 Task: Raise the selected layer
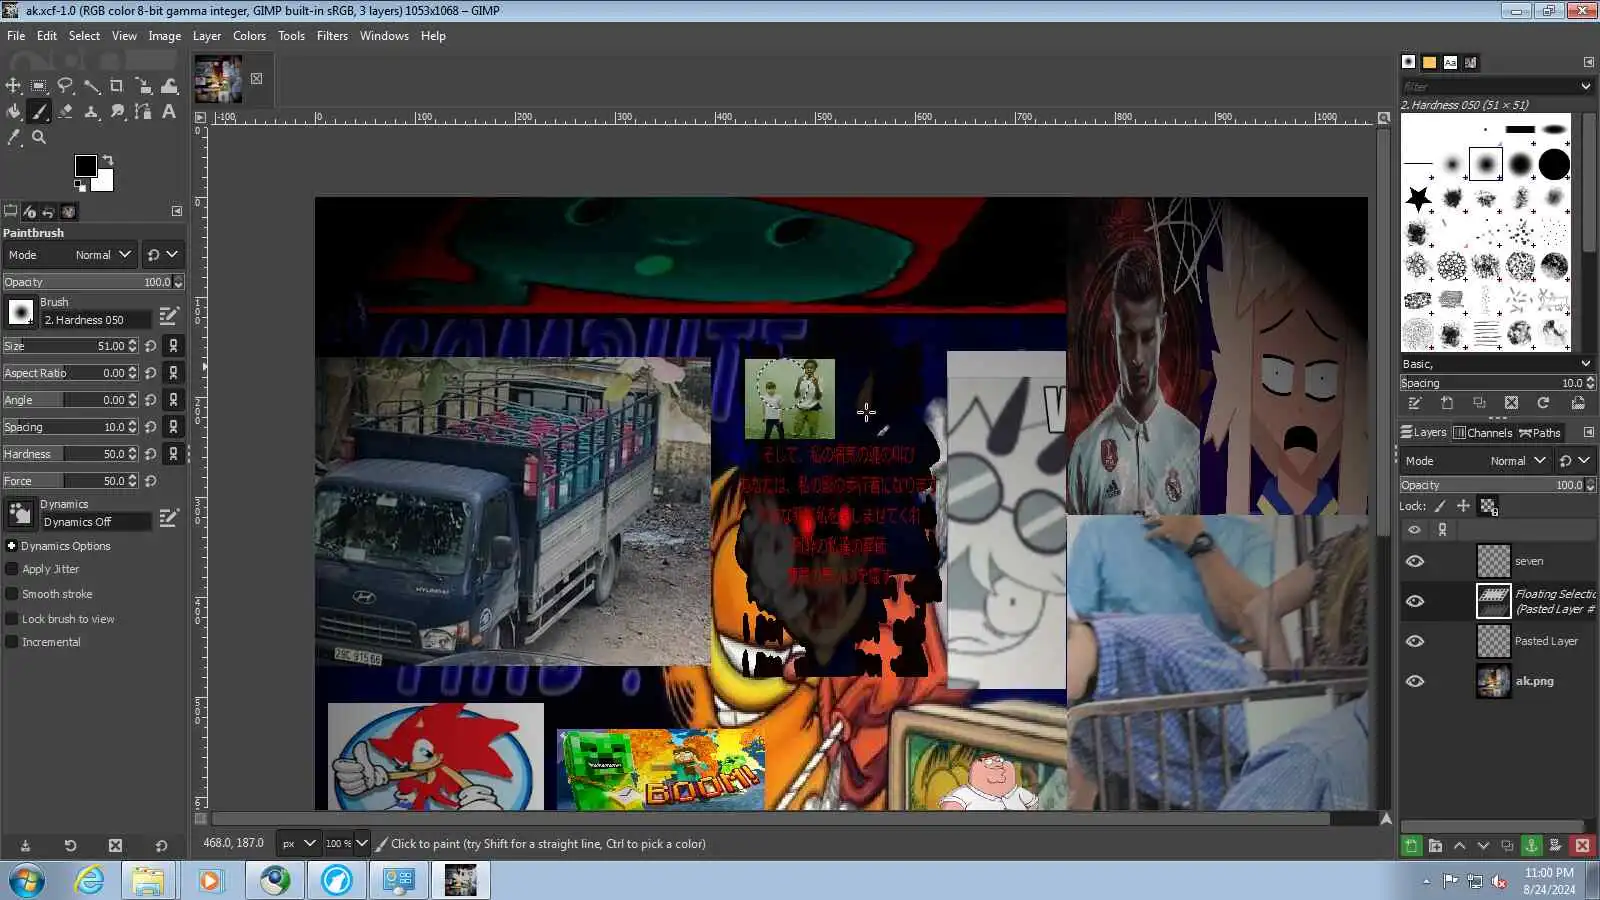pos(1459,846)
